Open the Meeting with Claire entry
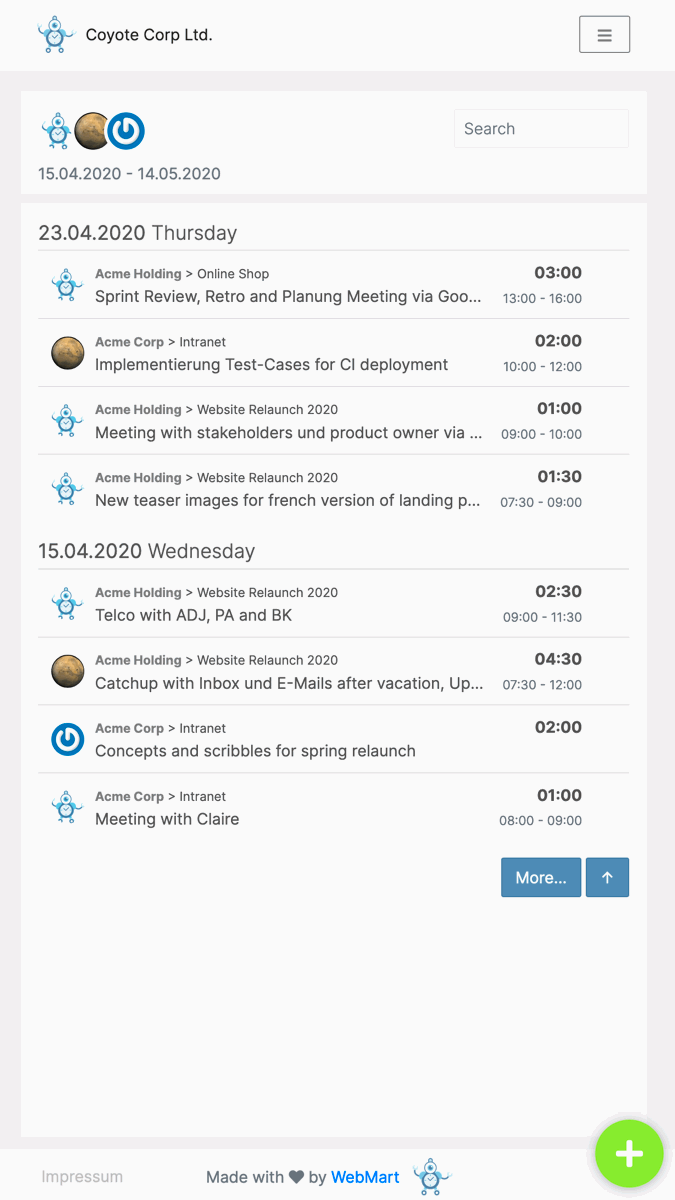675x1200 pixels. 333,808
